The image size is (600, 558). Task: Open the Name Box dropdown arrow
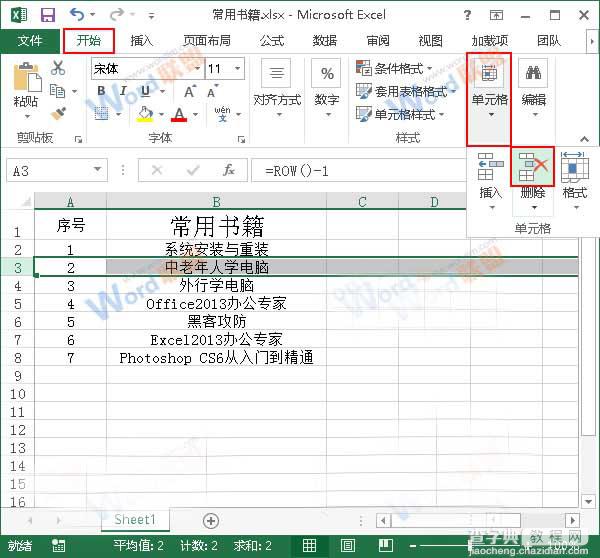pyautogui.click(x=98, y=169)
